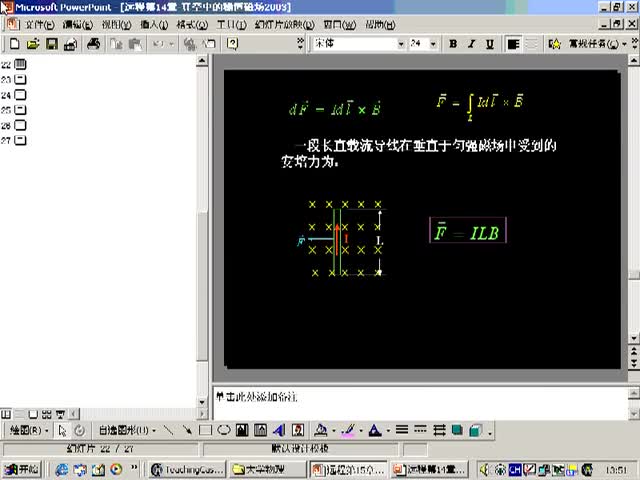Open the undo history dropdown arrow
The width and height of the screenshot is (640, 480).
[171, 44]
